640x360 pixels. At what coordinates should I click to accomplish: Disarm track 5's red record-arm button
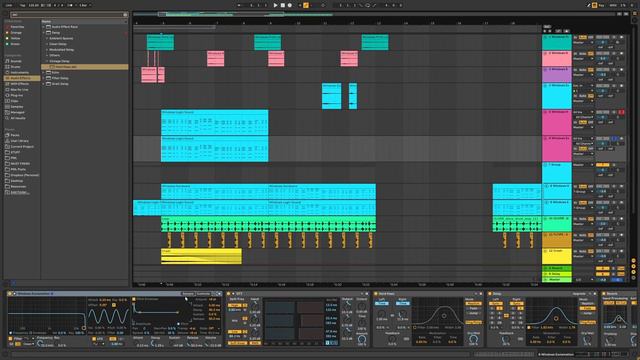[x=622, y=112]
